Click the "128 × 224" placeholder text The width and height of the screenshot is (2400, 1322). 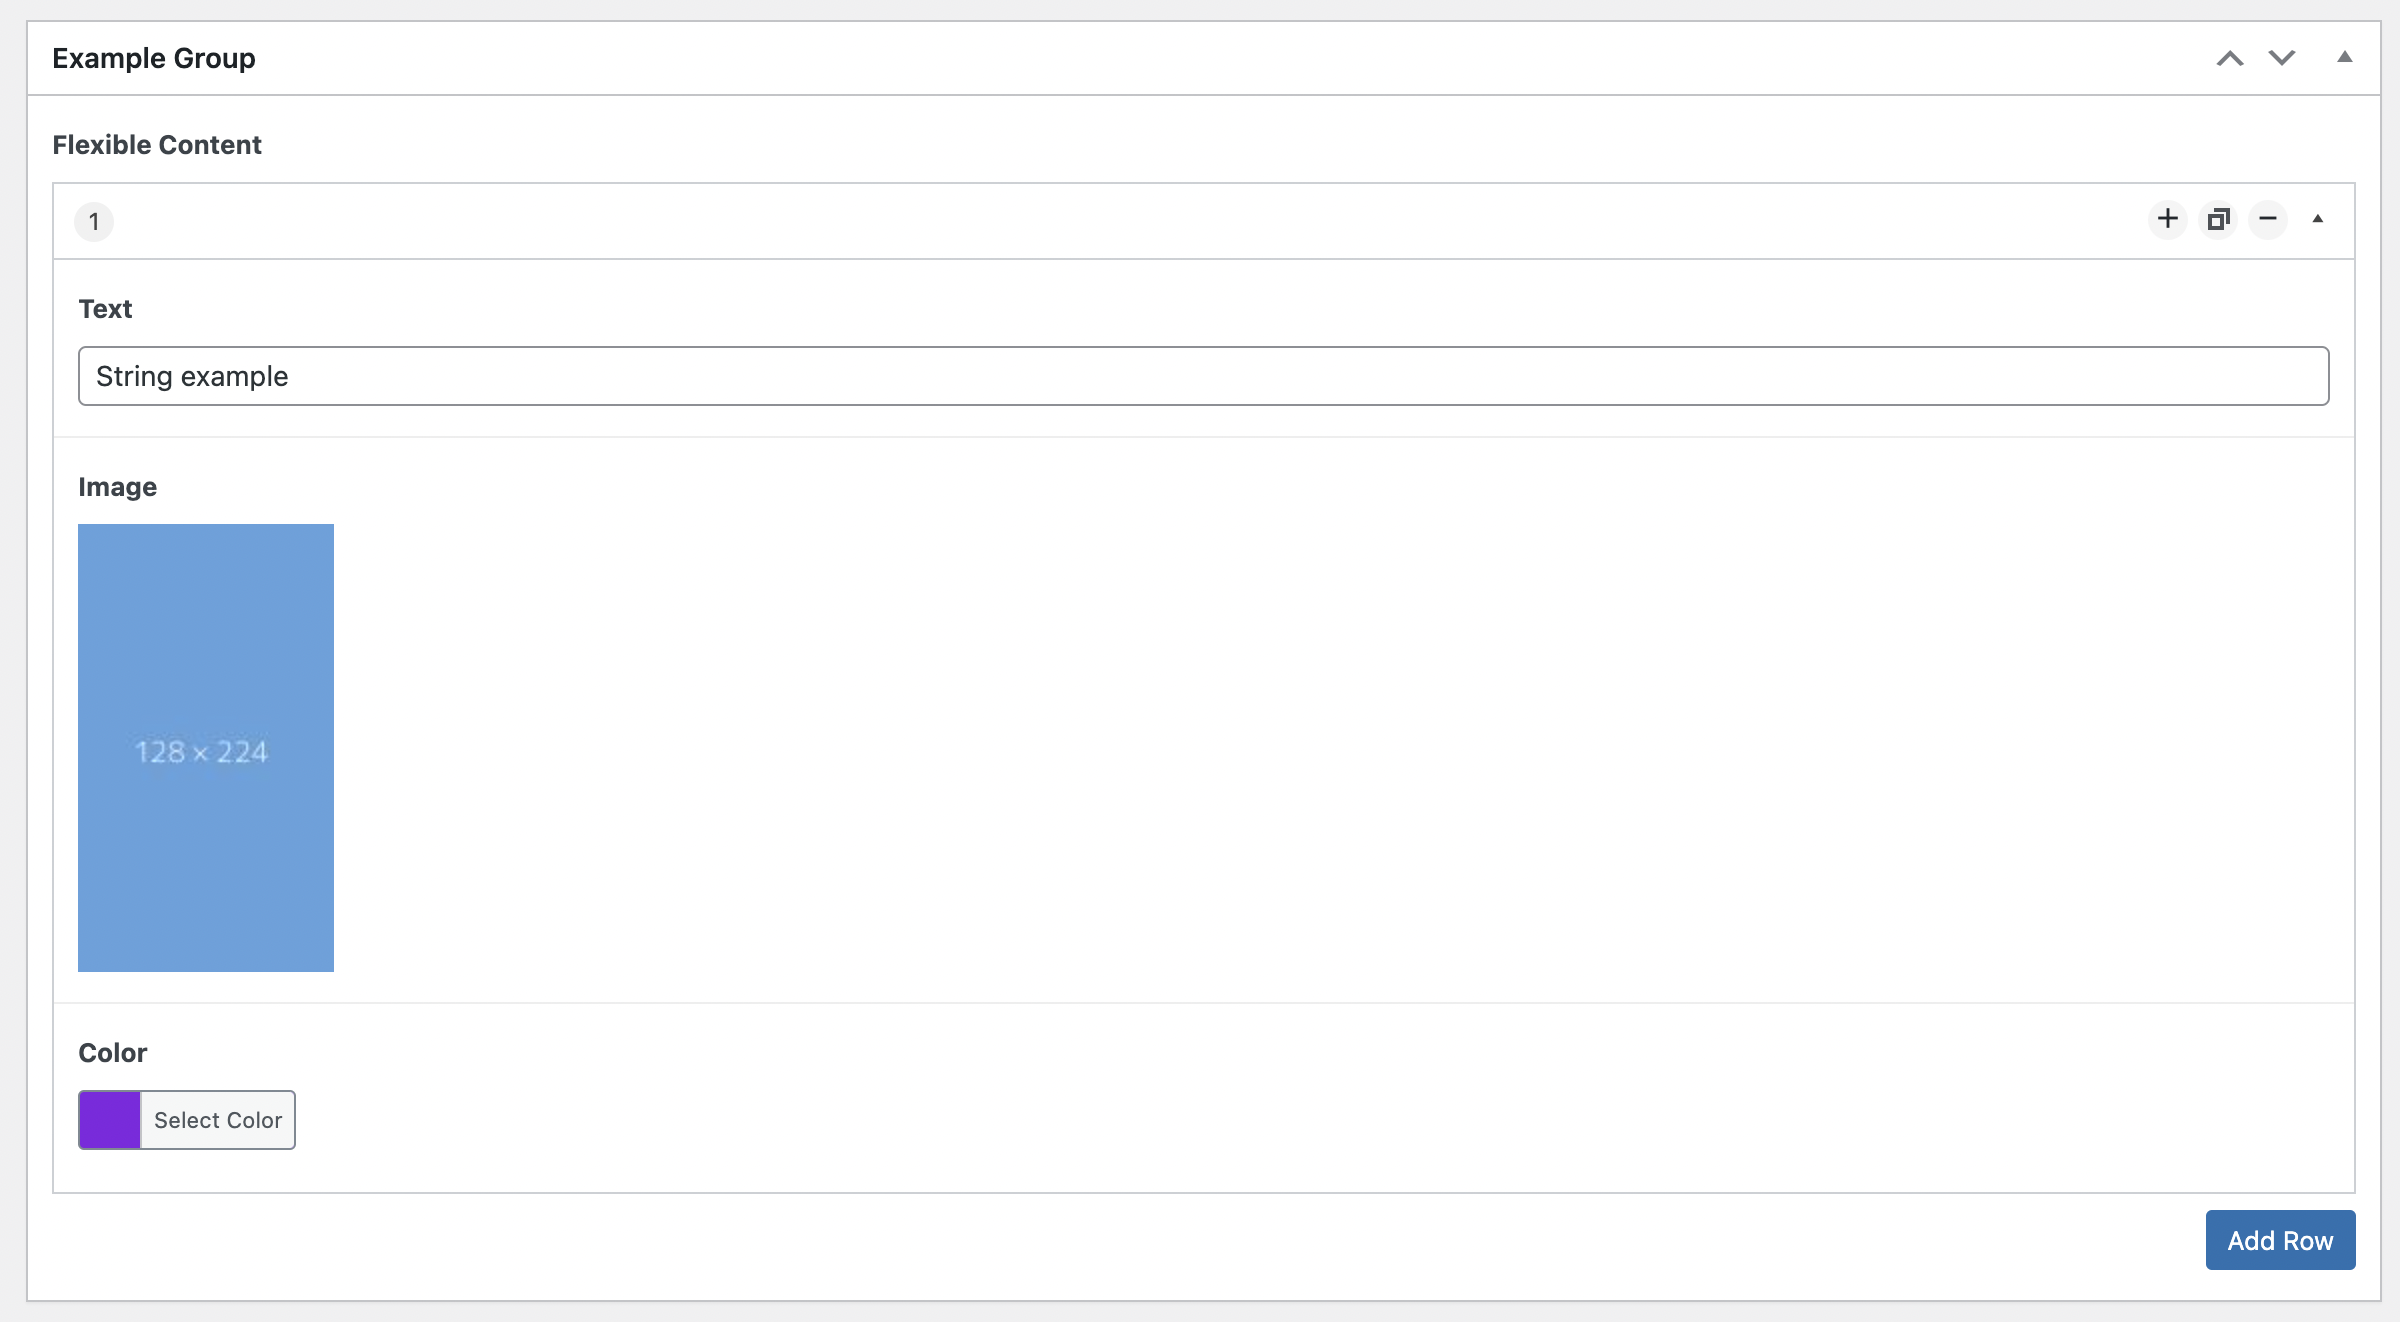tap(202, 752)
